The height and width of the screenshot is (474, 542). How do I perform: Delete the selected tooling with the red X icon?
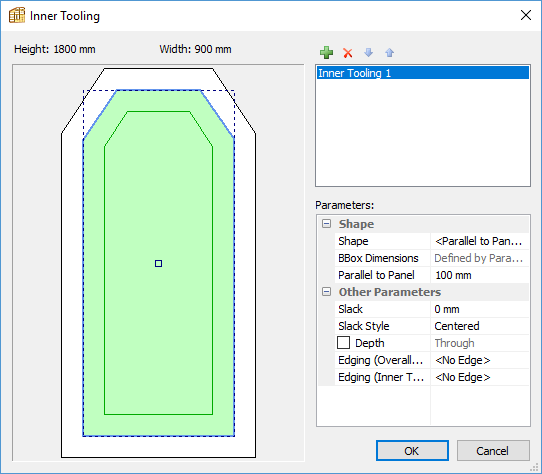click(x=348, y=53)
